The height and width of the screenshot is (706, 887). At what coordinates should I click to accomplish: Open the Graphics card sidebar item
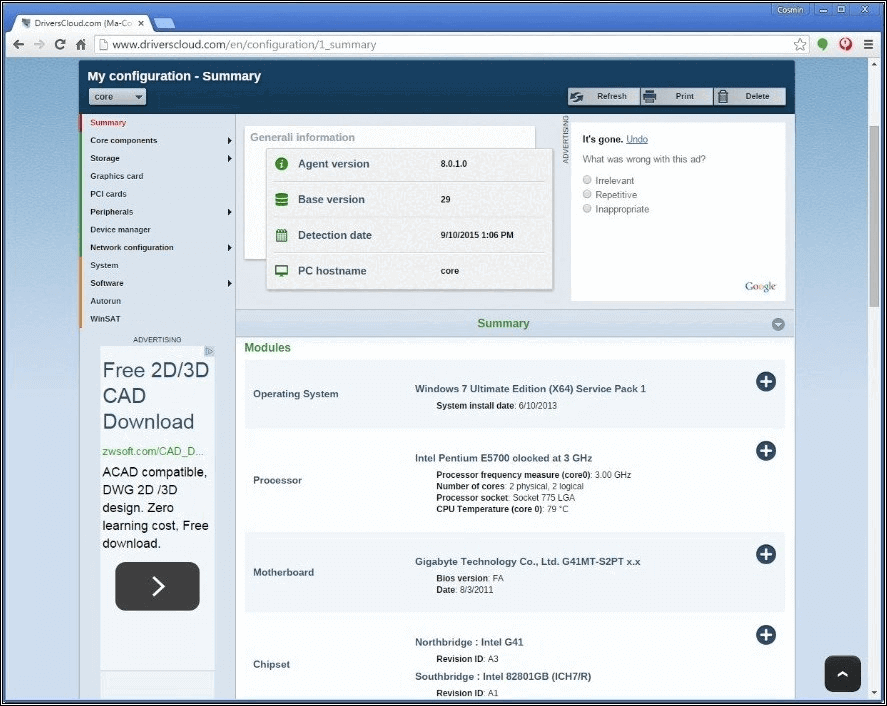coord(117,176)
